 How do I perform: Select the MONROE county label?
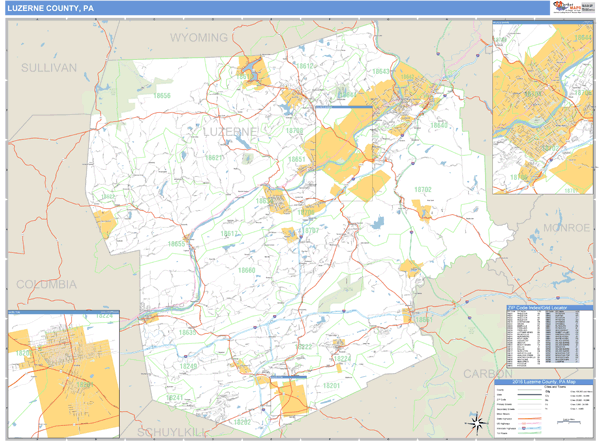(x=566, y=228)
